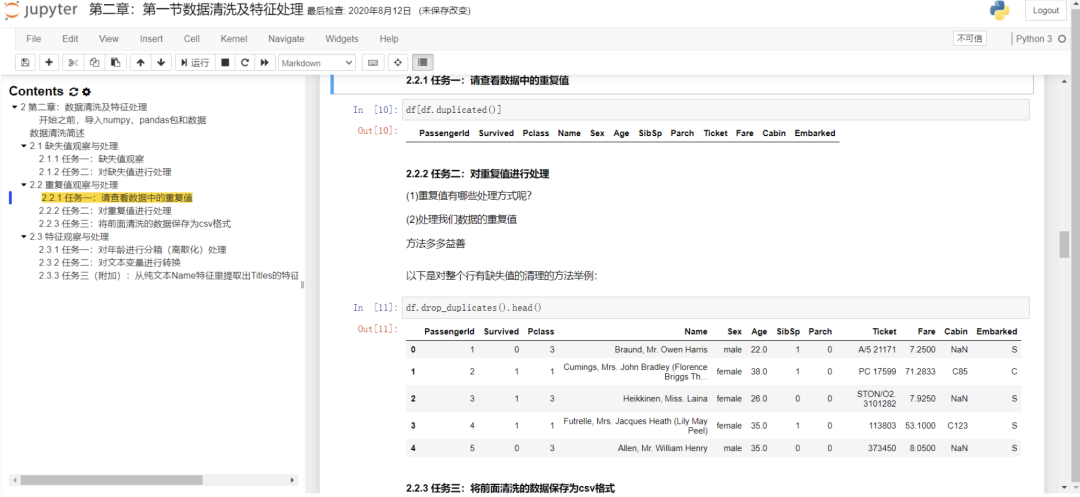This screenshot has height=497, width=1080.
Task: Go to '2.1.1 任务一：缺失值观察'
Action: [x=91, y=159]
